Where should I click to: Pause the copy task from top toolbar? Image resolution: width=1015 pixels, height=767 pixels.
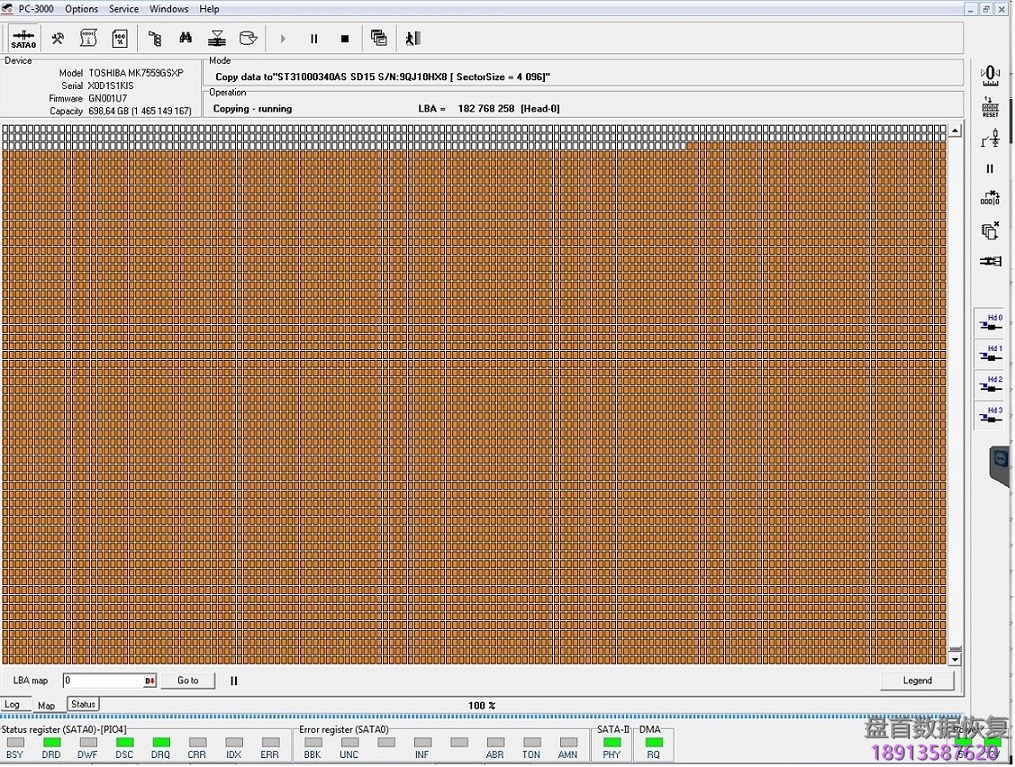314,39
